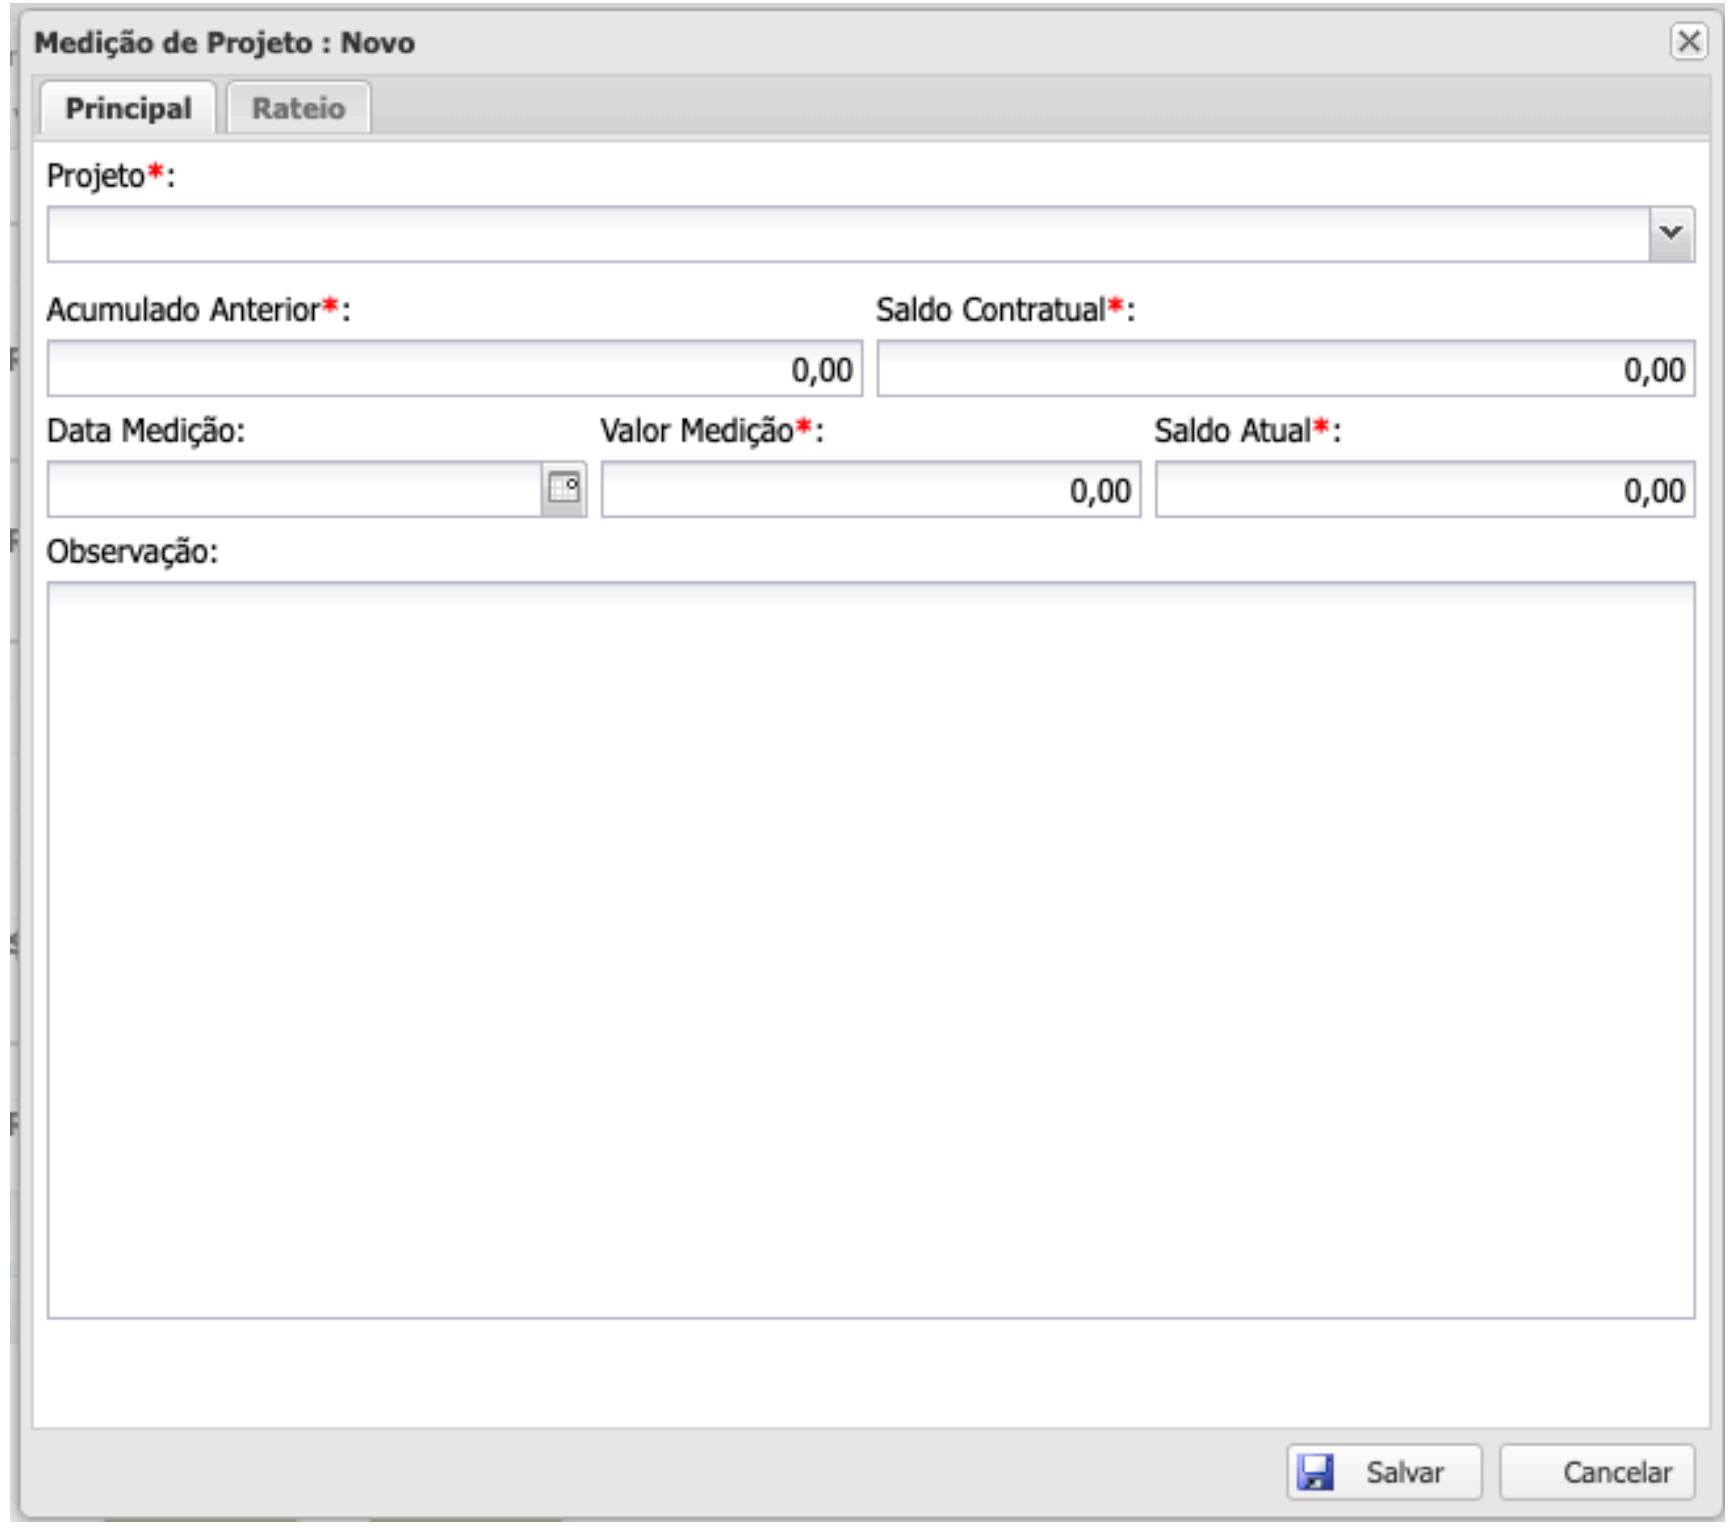Viewport: 1730px width, 1530px height.
Task: Click the Saldo Contratual input field
Action: [1285, 369]
